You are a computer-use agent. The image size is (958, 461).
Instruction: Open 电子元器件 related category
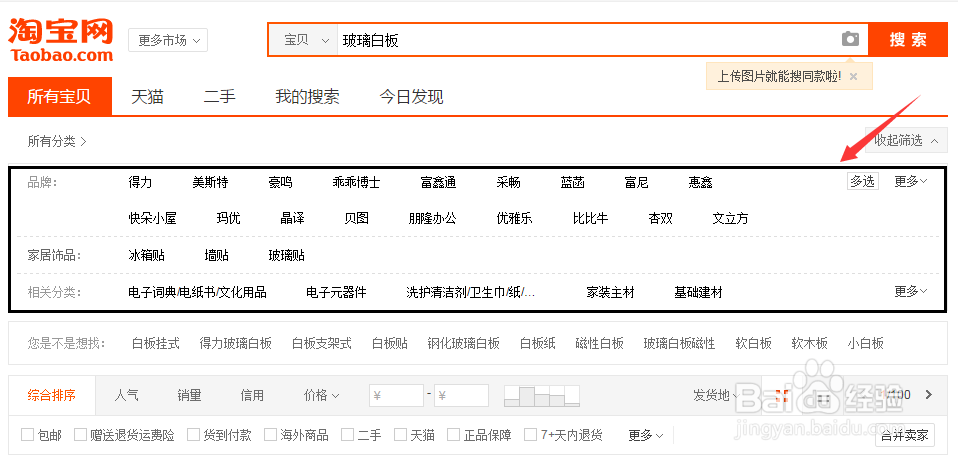[336, 292]
